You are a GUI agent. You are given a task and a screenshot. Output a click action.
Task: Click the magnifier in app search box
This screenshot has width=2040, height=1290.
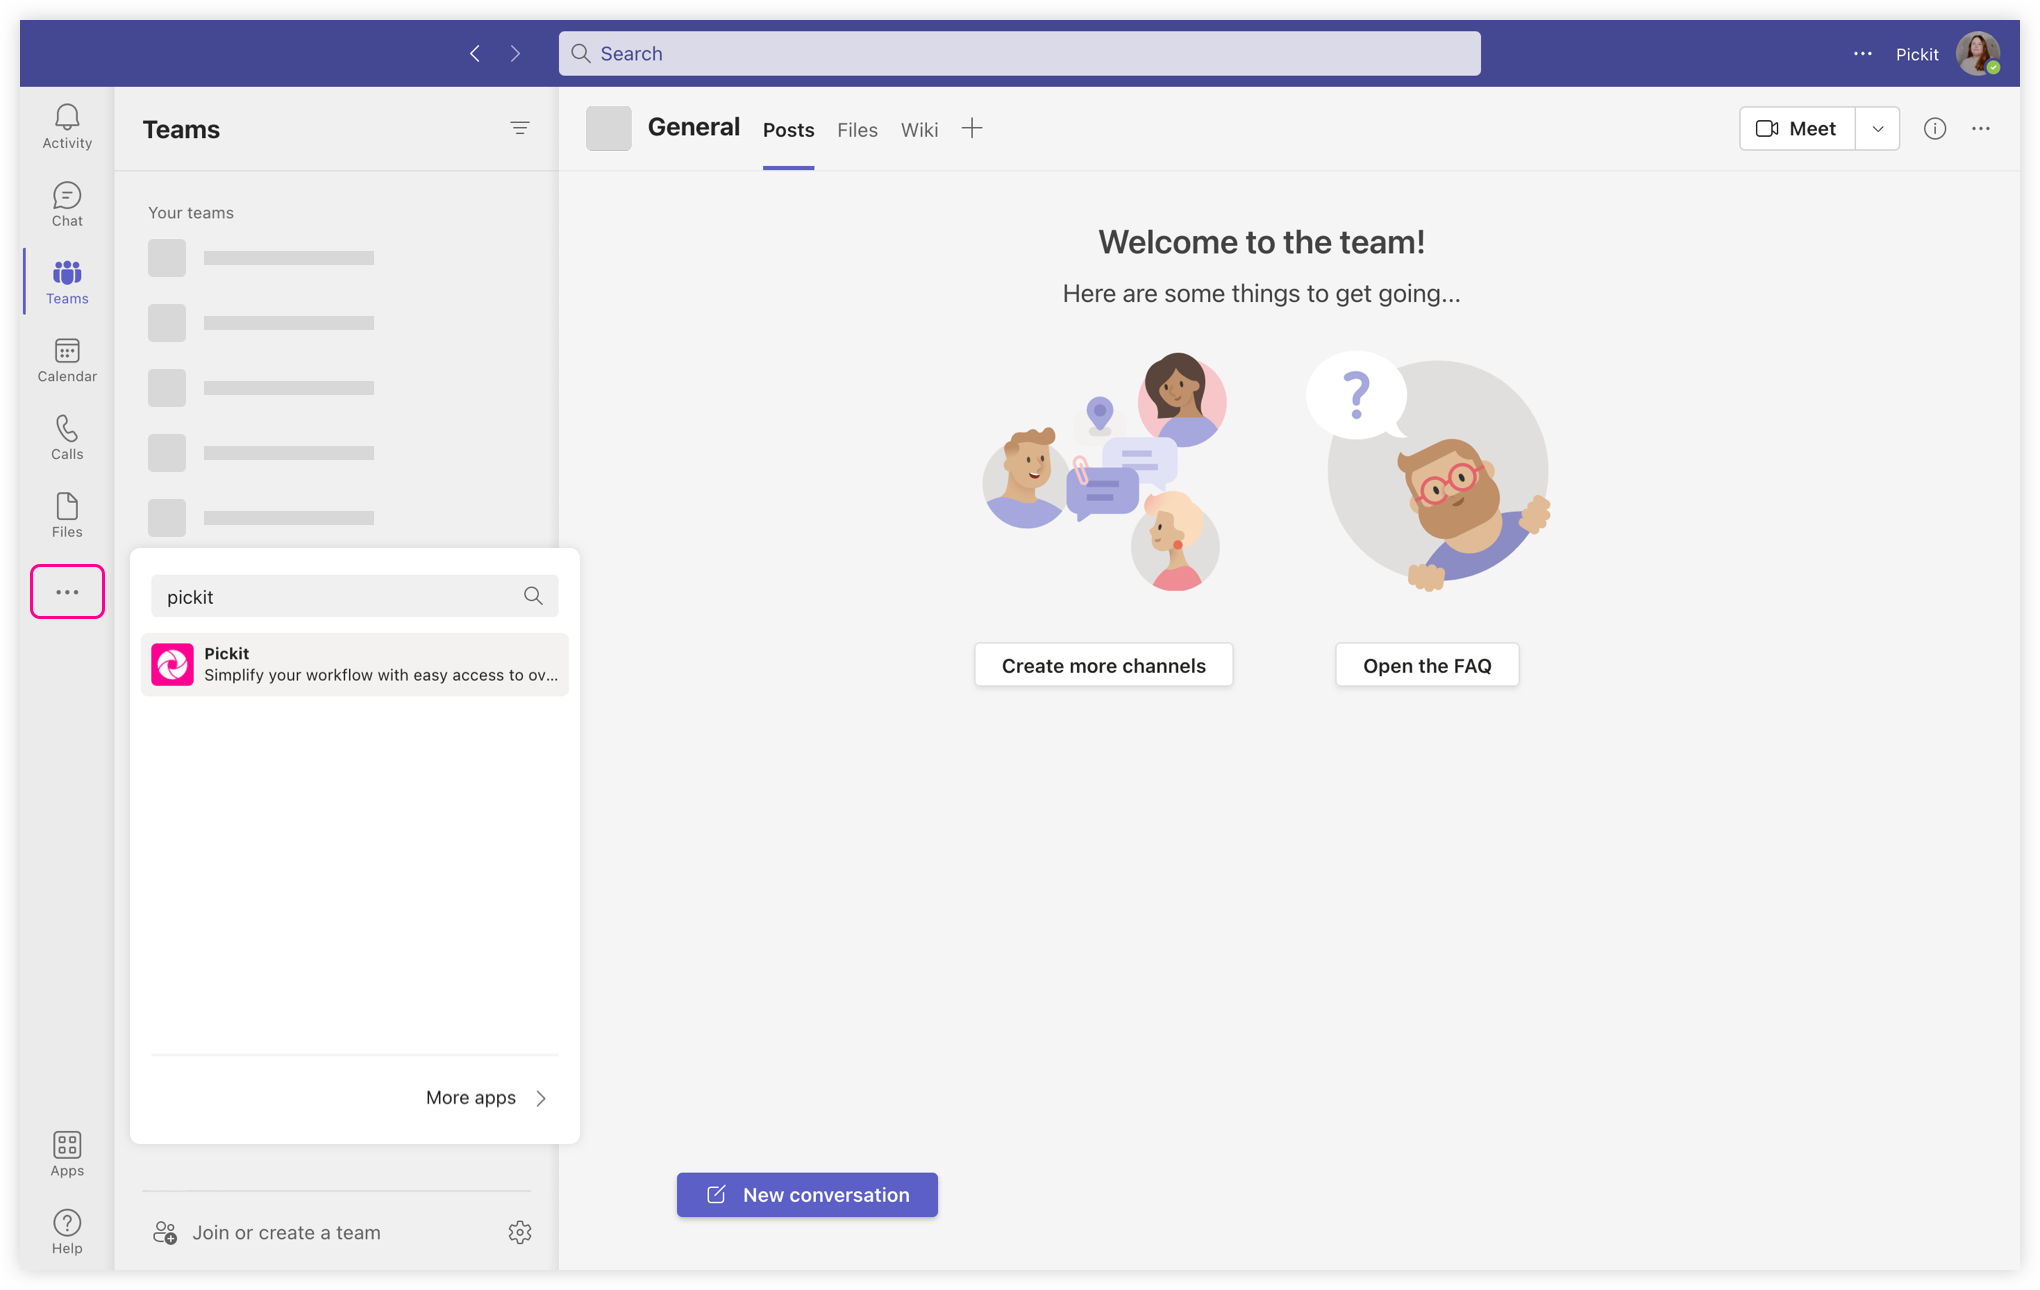coord(533,596)
